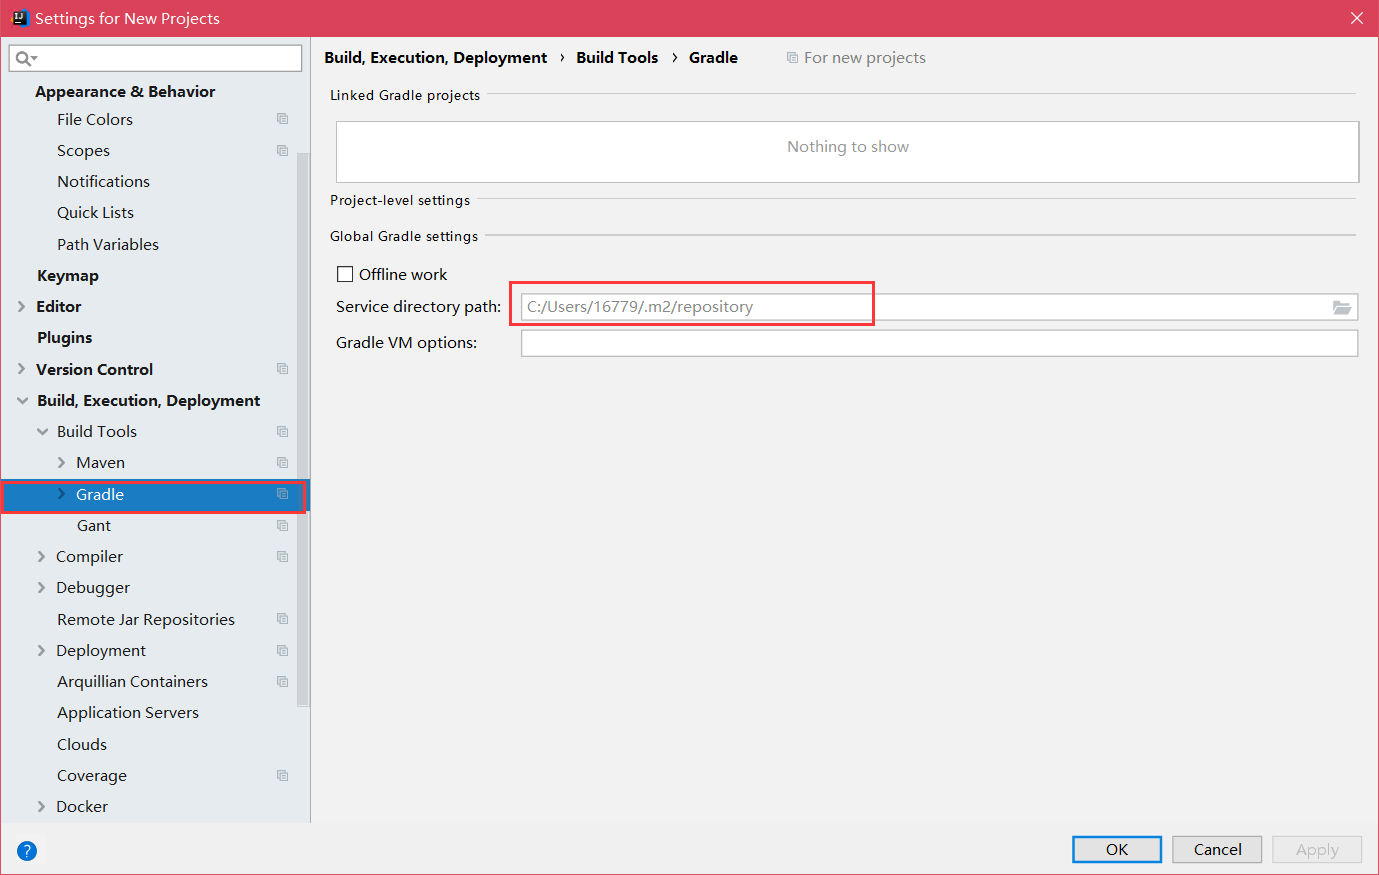
Task: Expand the Gradle node arrow
Action: (x=61, y=494)
